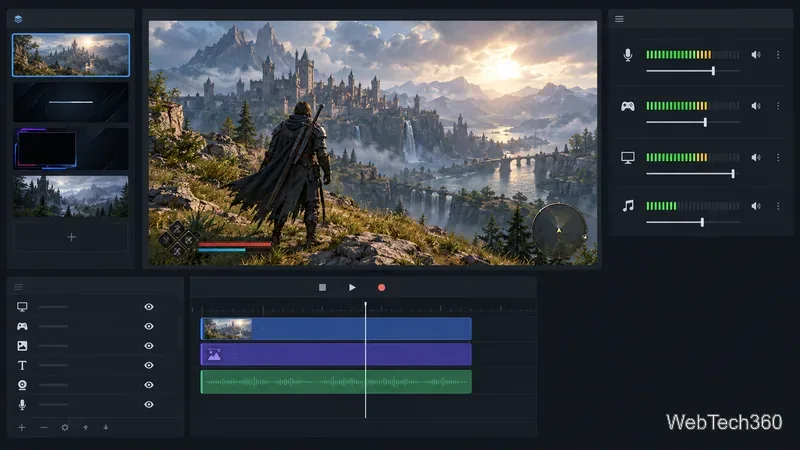Click the timeline ruler

363,308
